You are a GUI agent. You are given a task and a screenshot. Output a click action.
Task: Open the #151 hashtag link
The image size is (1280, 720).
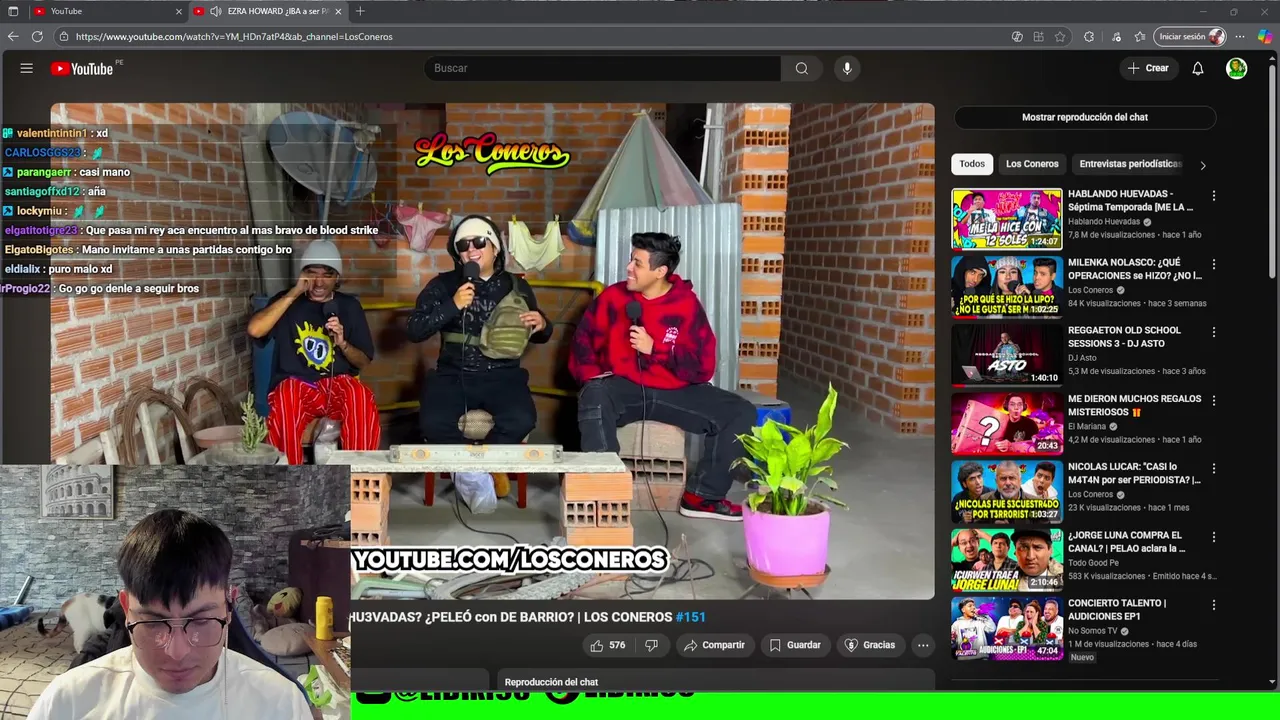tap(690, 617)
